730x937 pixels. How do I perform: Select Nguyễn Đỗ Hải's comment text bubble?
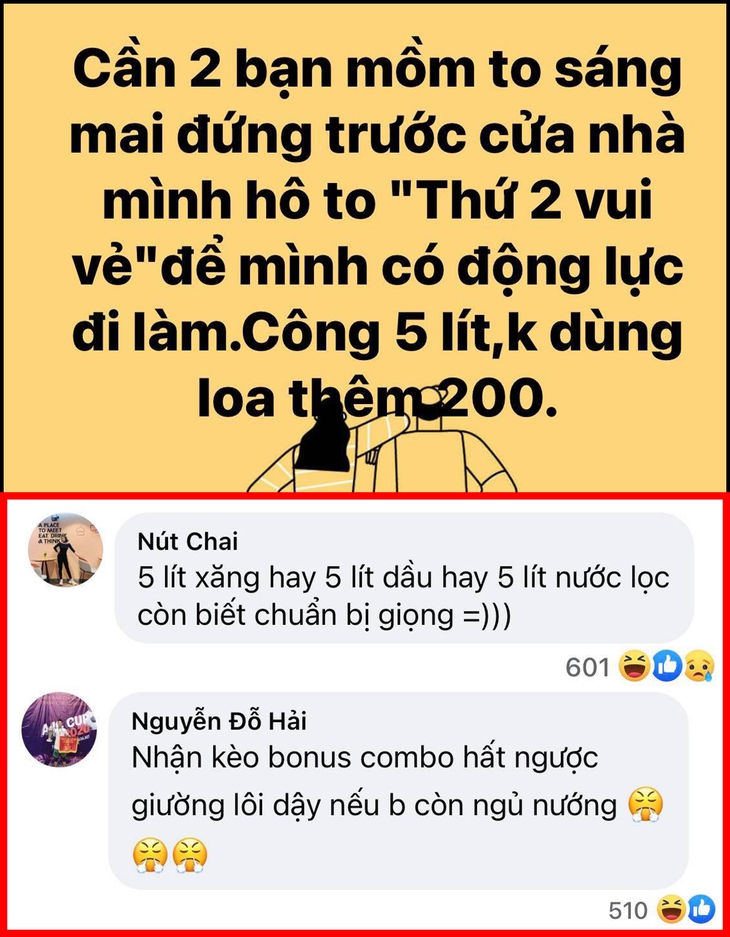pos(398,791)
